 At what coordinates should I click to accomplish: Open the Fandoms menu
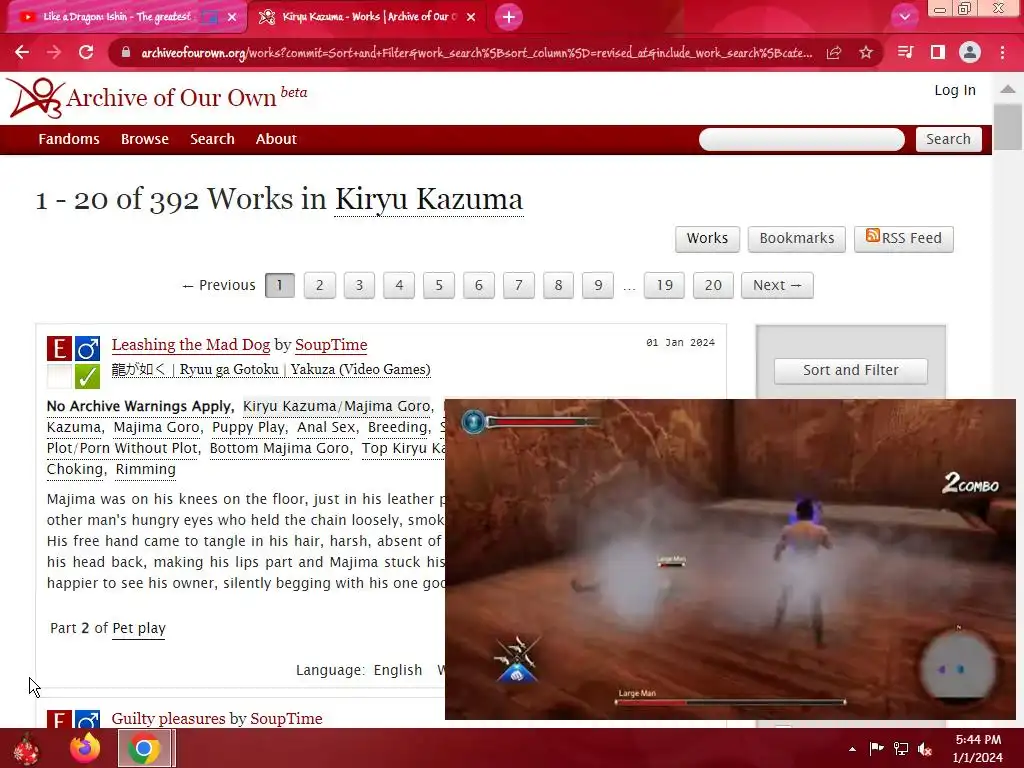pyautogui.click(x=69, y=139)
